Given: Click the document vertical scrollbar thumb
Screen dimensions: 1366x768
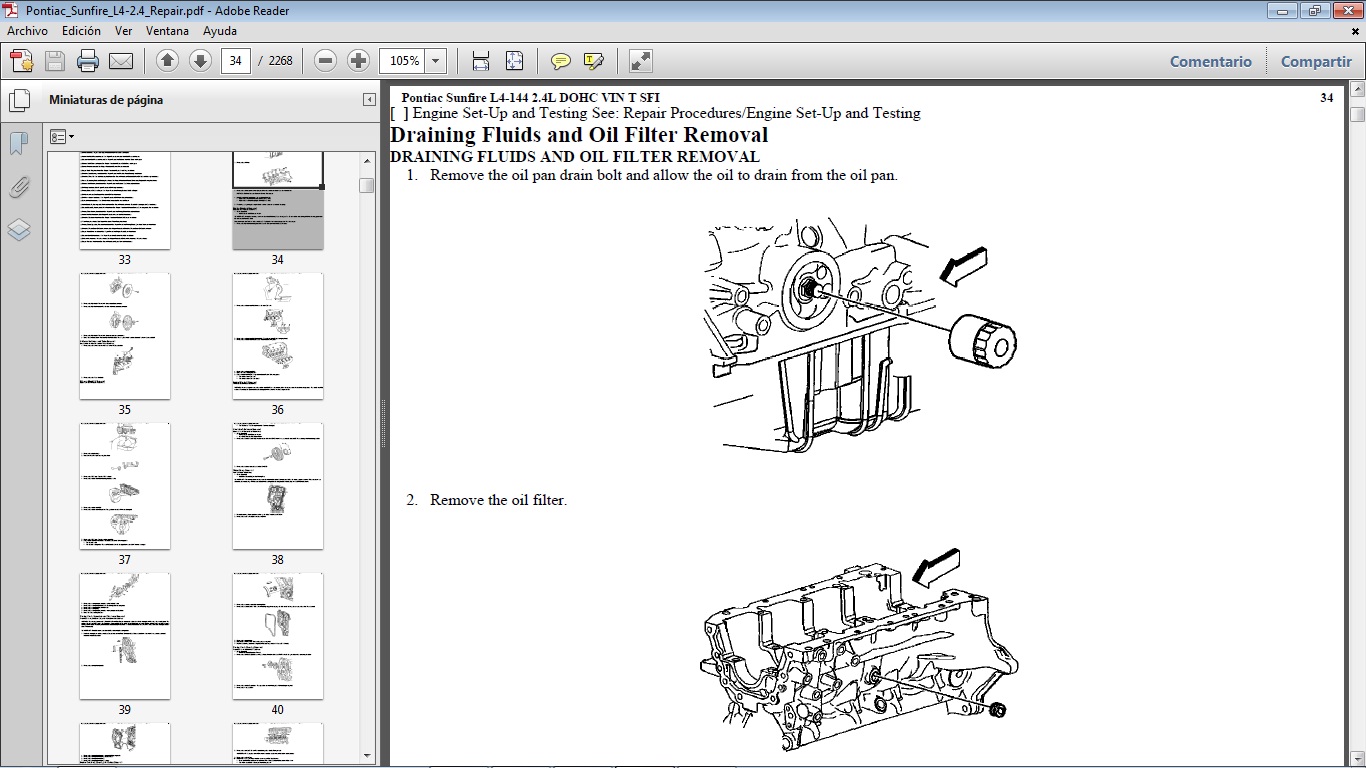Looking at the screenshot, I should 1357,115.
